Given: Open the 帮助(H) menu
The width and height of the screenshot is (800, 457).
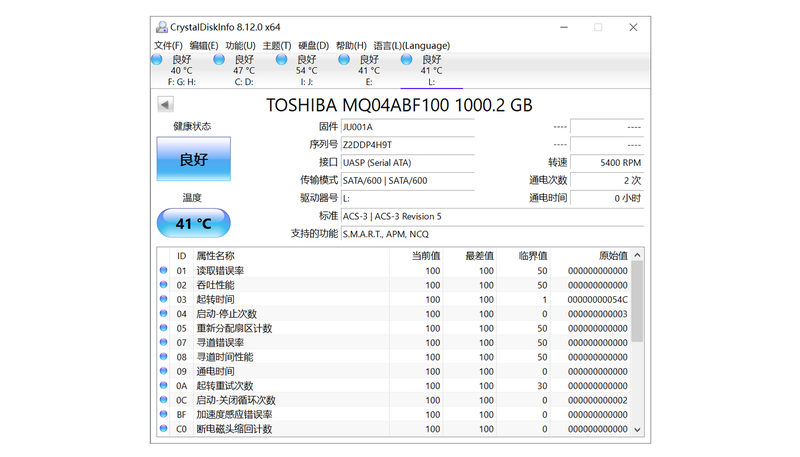Looking at the screenshot, I should click(x=351, y=45).
